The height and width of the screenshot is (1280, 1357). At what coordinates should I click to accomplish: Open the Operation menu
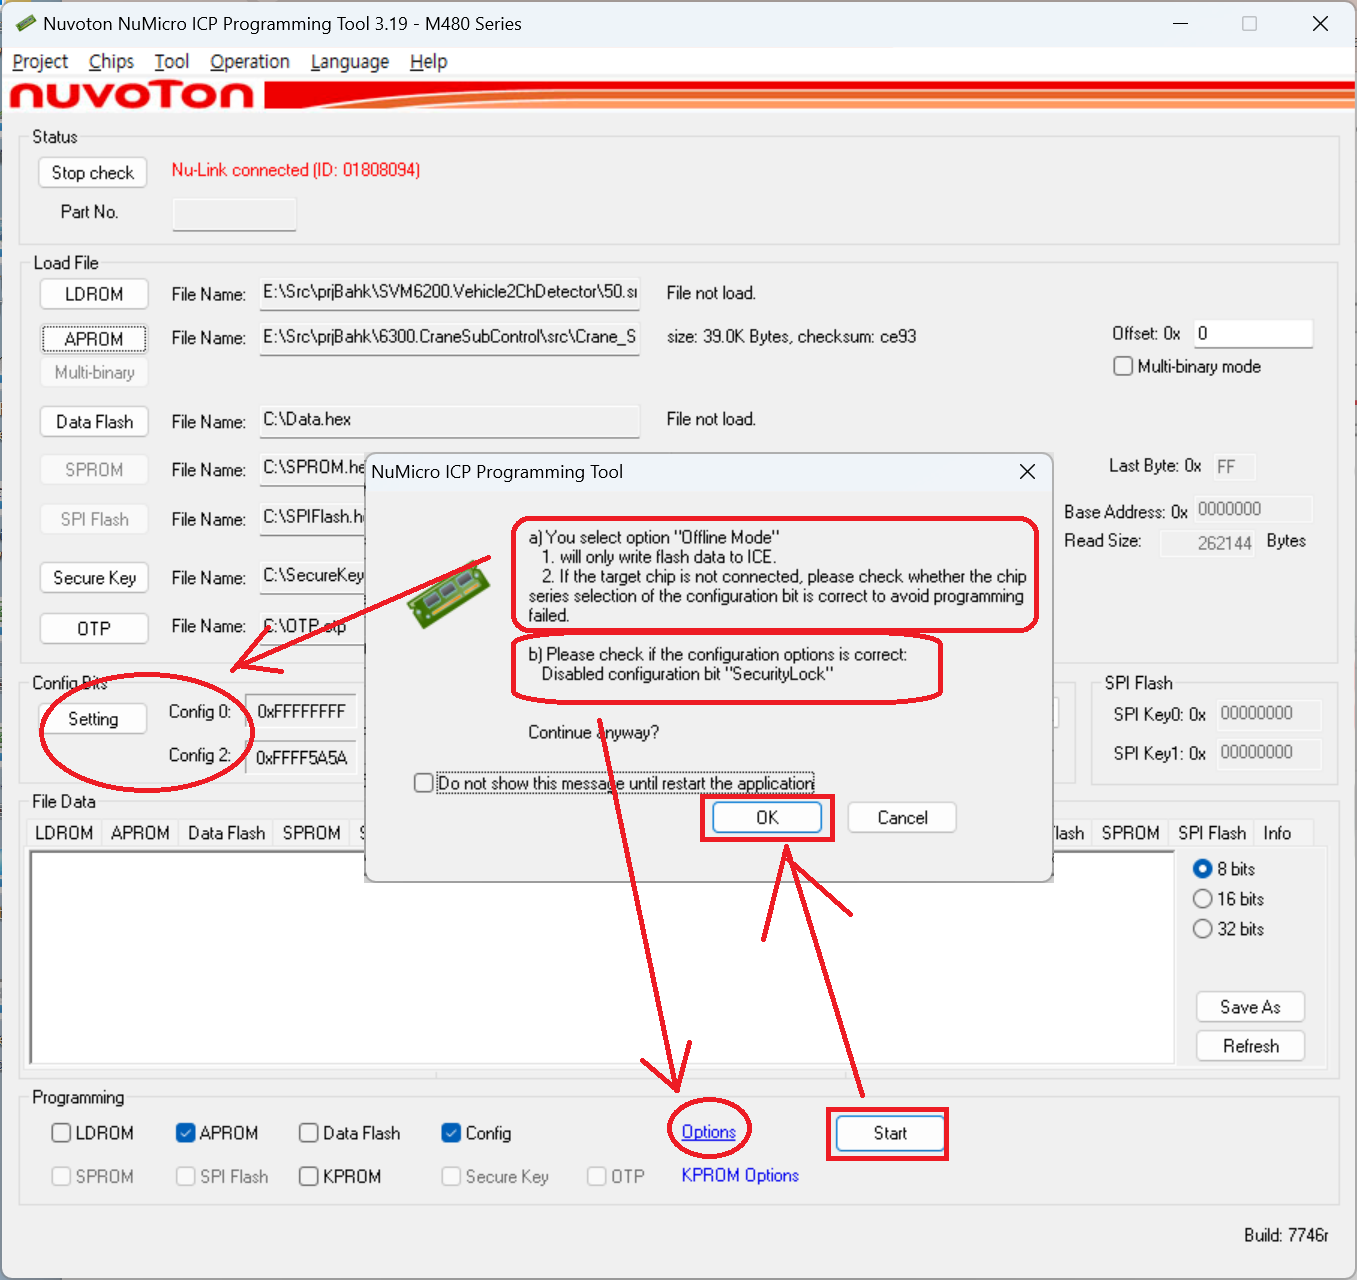250,62
